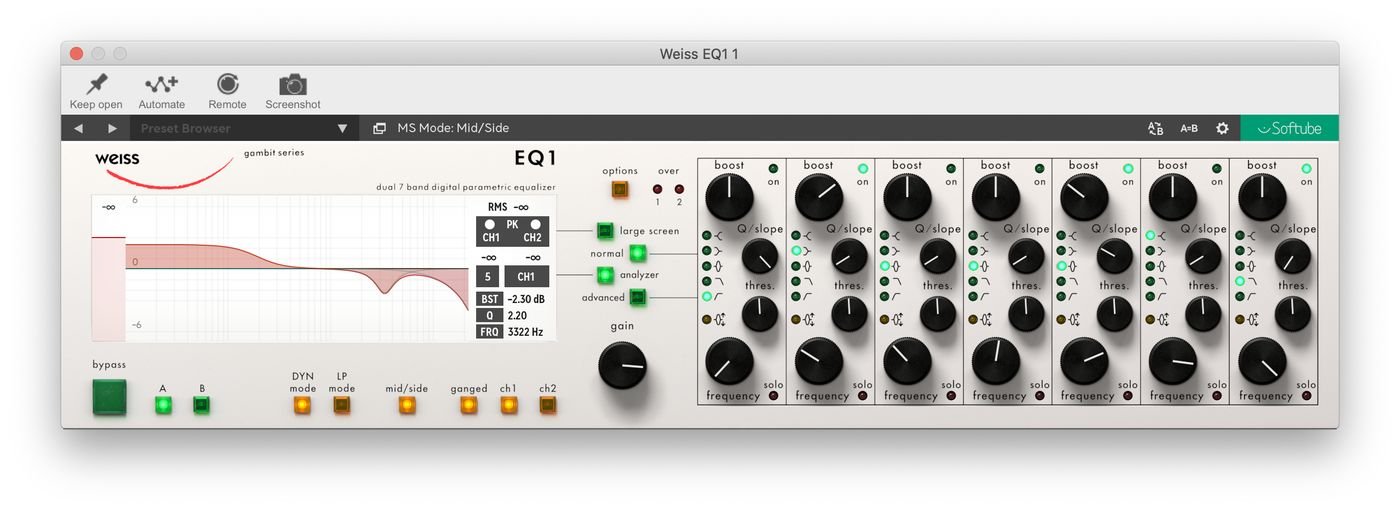This screenshot has height=510, width=1400.
Task: Click the gain knob
Action: [623, 366]
